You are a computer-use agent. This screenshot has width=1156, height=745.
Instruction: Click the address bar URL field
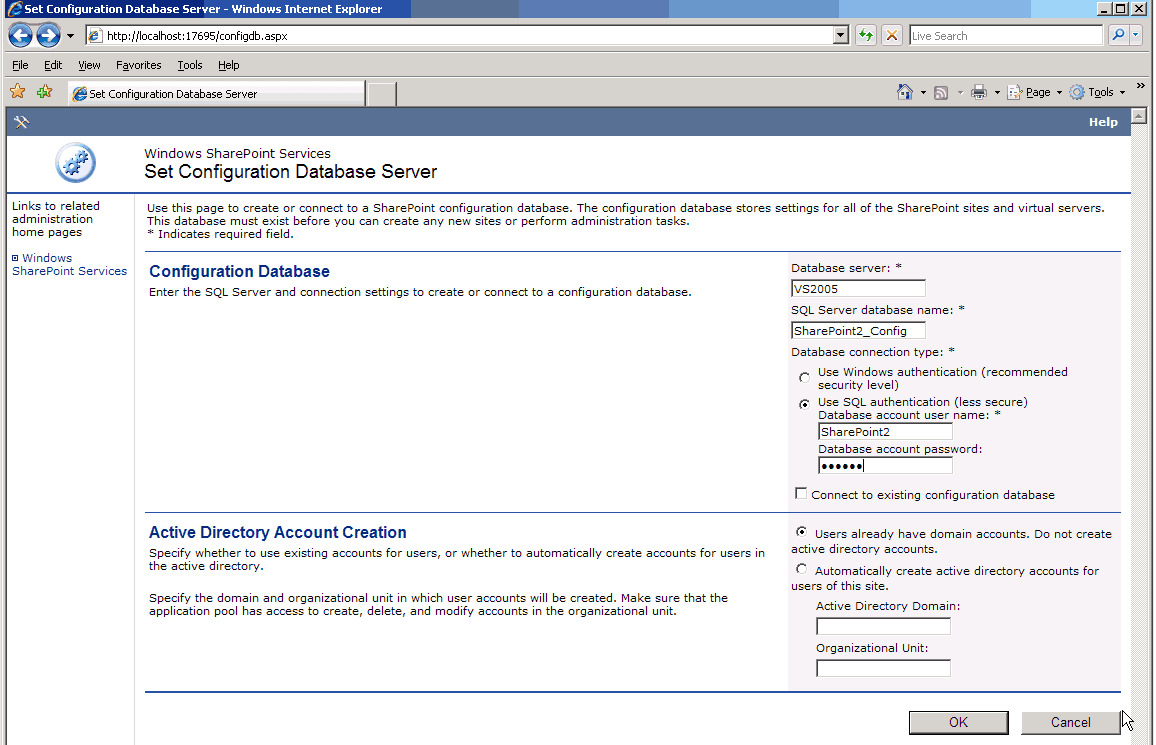[x=467, y=35]
